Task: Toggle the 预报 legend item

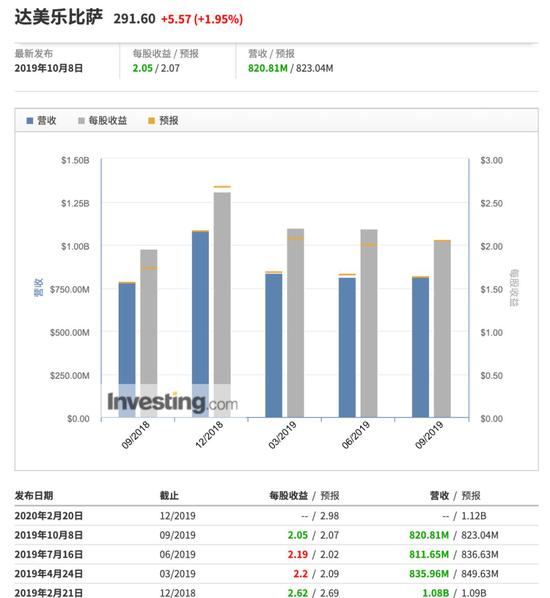Action: click(x=163, y=121)
